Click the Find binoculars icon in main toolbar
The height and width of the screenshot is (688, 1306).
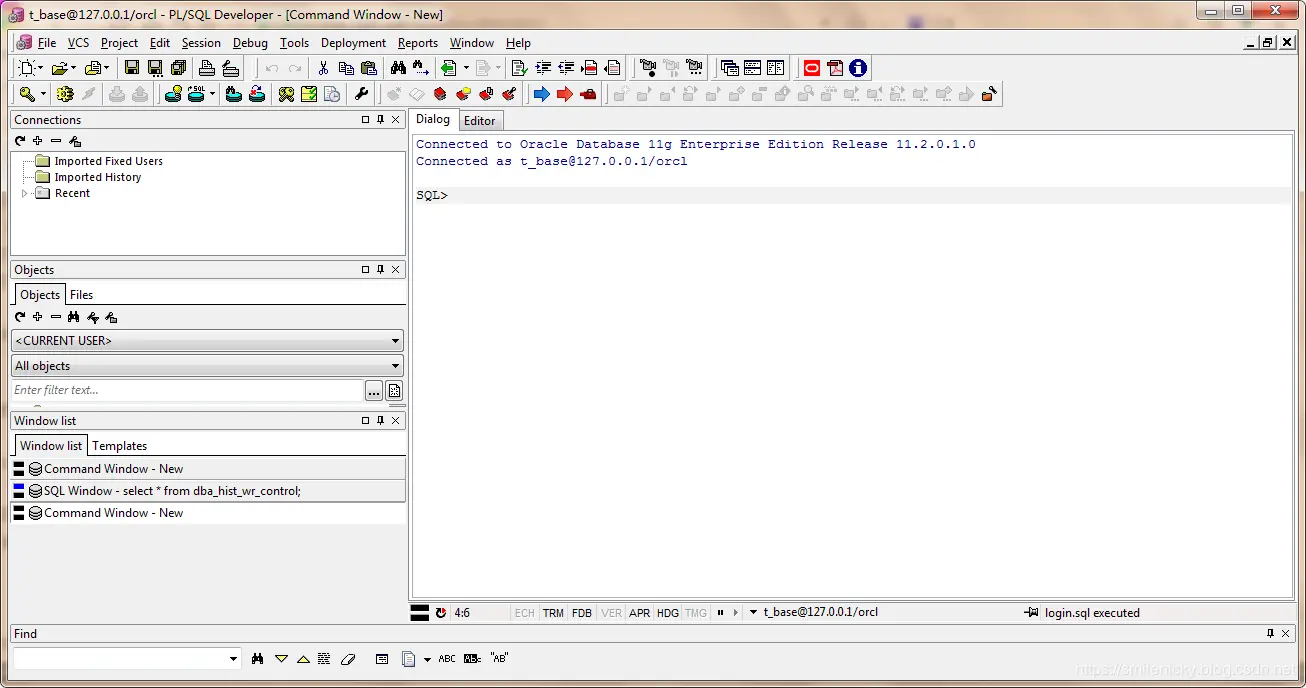(398, 68)
